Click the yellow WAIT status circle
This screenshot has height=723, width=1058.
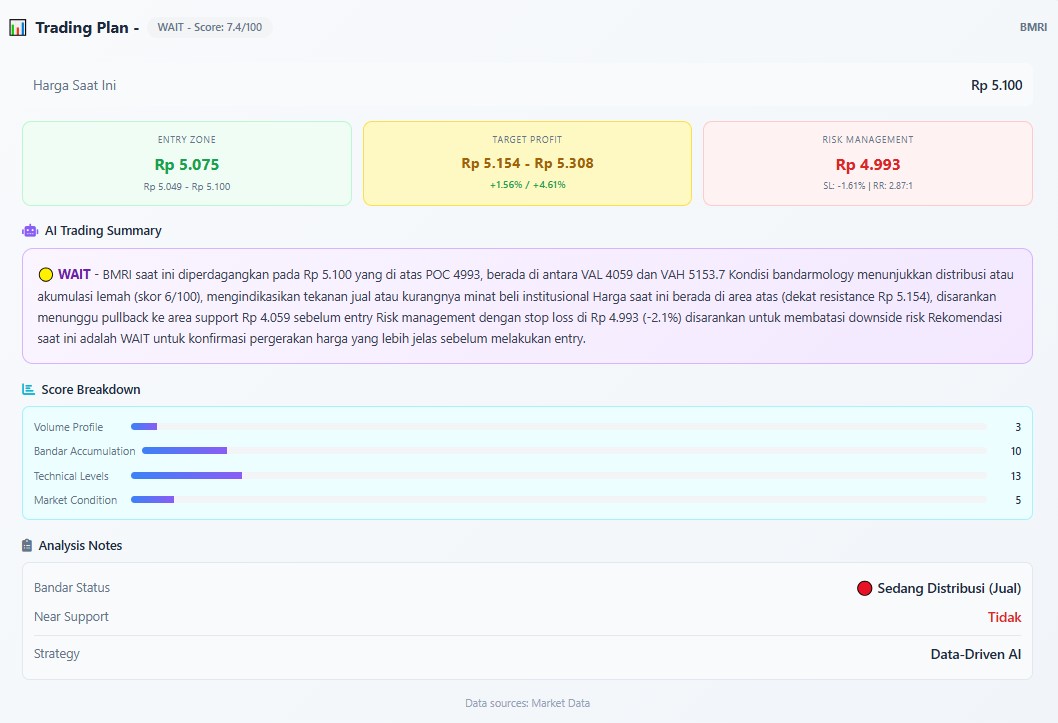click(46, 274)
